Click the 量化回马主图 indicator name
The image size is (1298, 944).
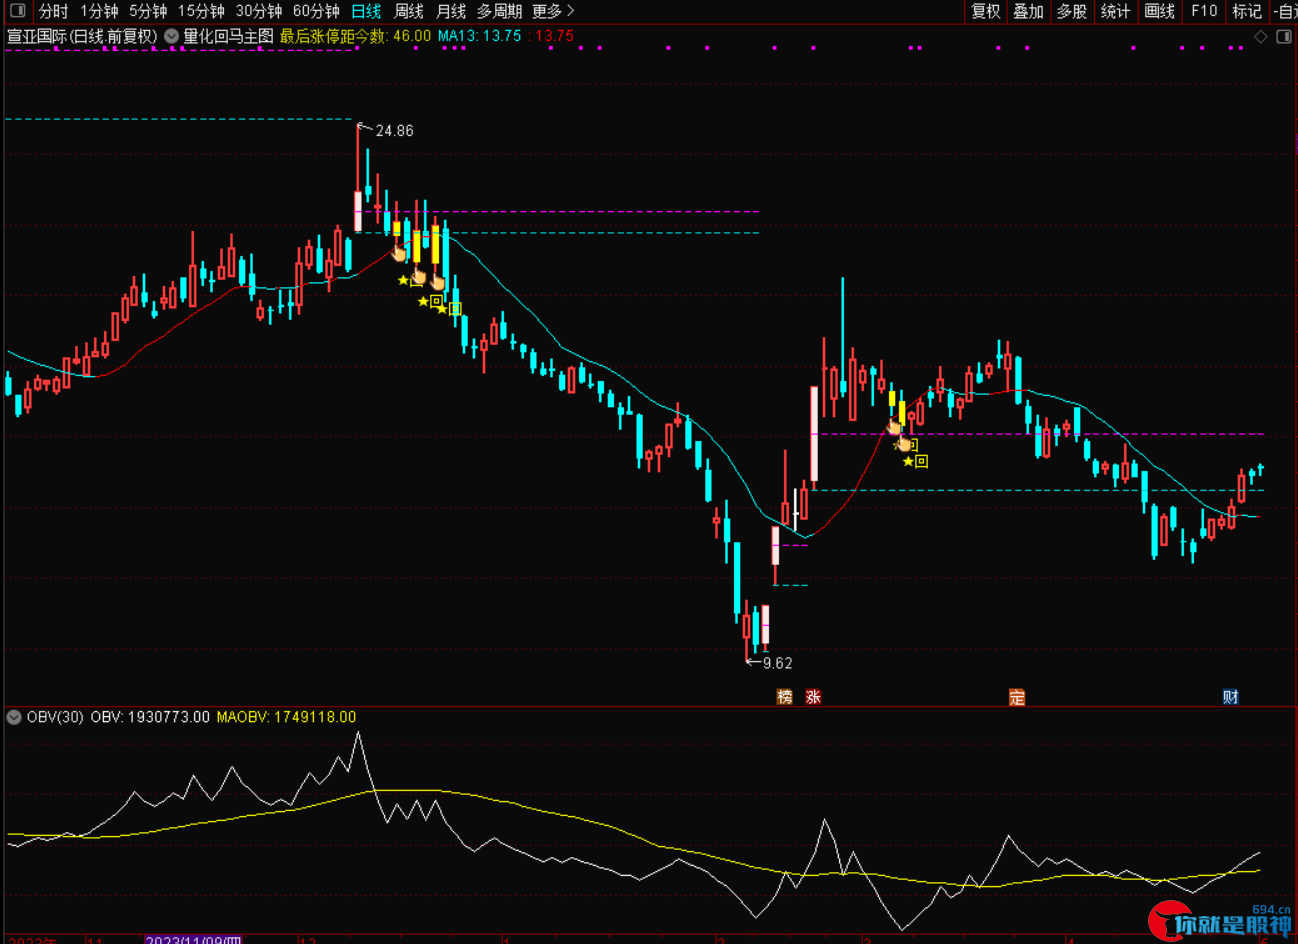point(228,36)
